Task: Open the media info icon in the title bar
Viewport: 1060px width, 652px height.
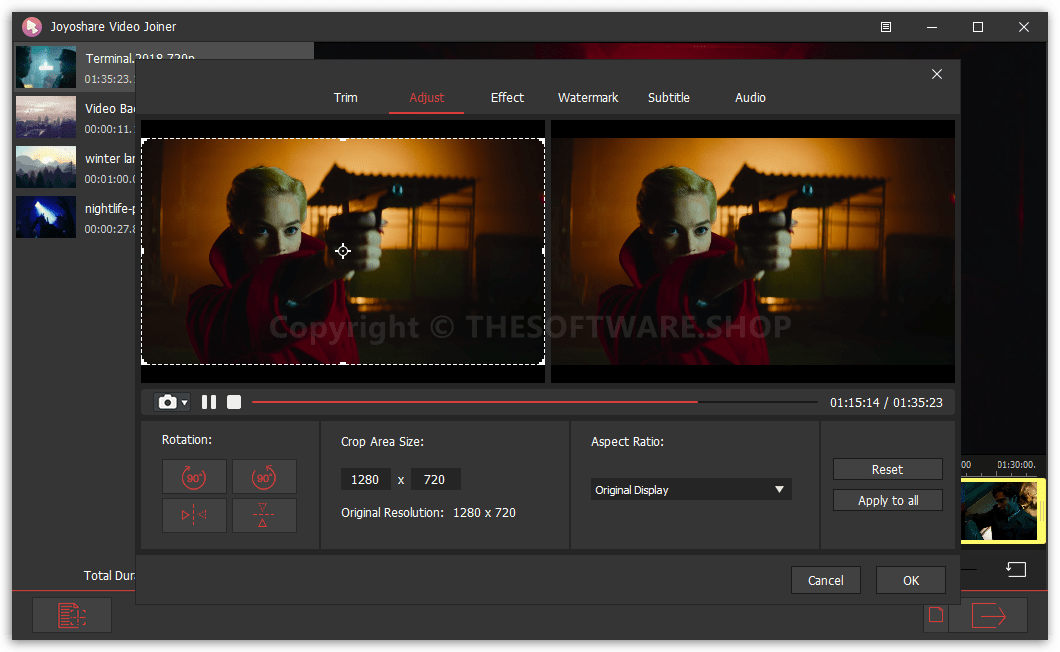Action: click(885, 27)
